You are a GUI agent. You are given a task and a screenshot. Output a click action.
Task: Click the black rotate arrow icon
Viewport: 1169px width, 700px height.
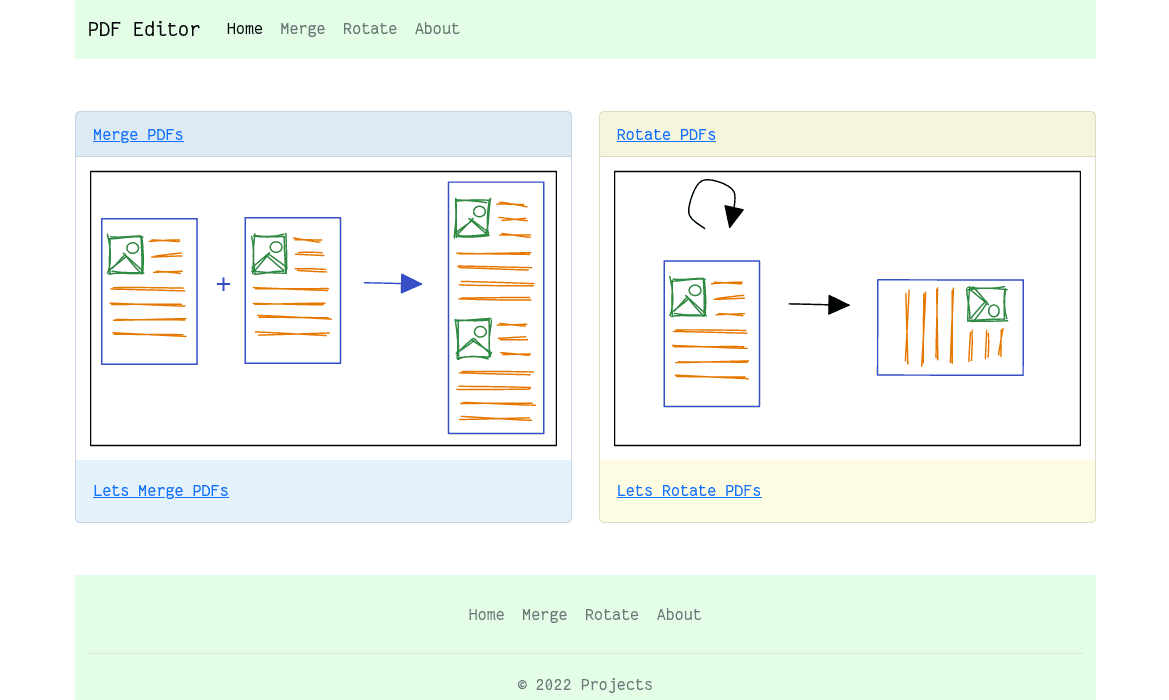point(819,304)
